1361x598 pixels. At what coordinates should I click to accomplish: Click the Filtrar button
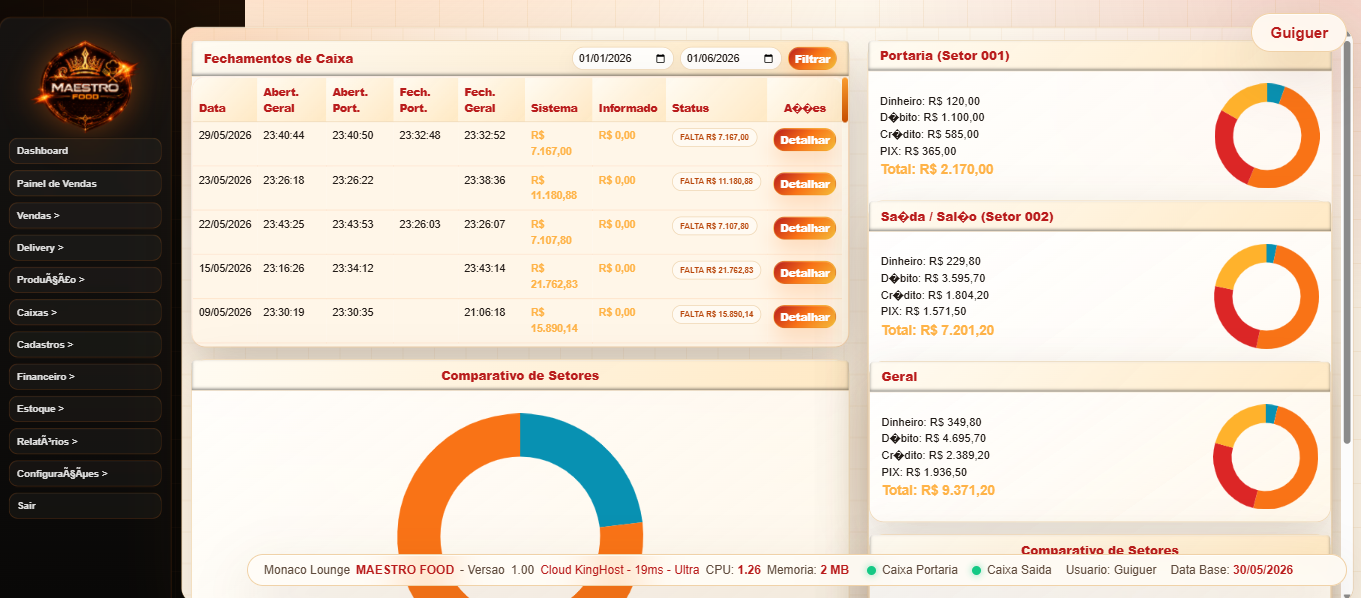tap(813, 59)
